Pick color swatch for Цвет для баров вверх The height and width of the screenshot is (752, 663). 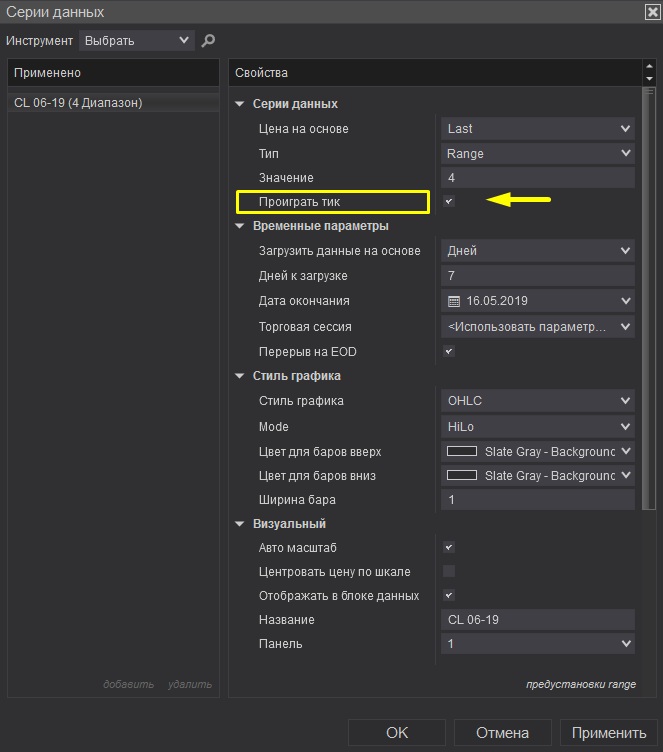461,451
